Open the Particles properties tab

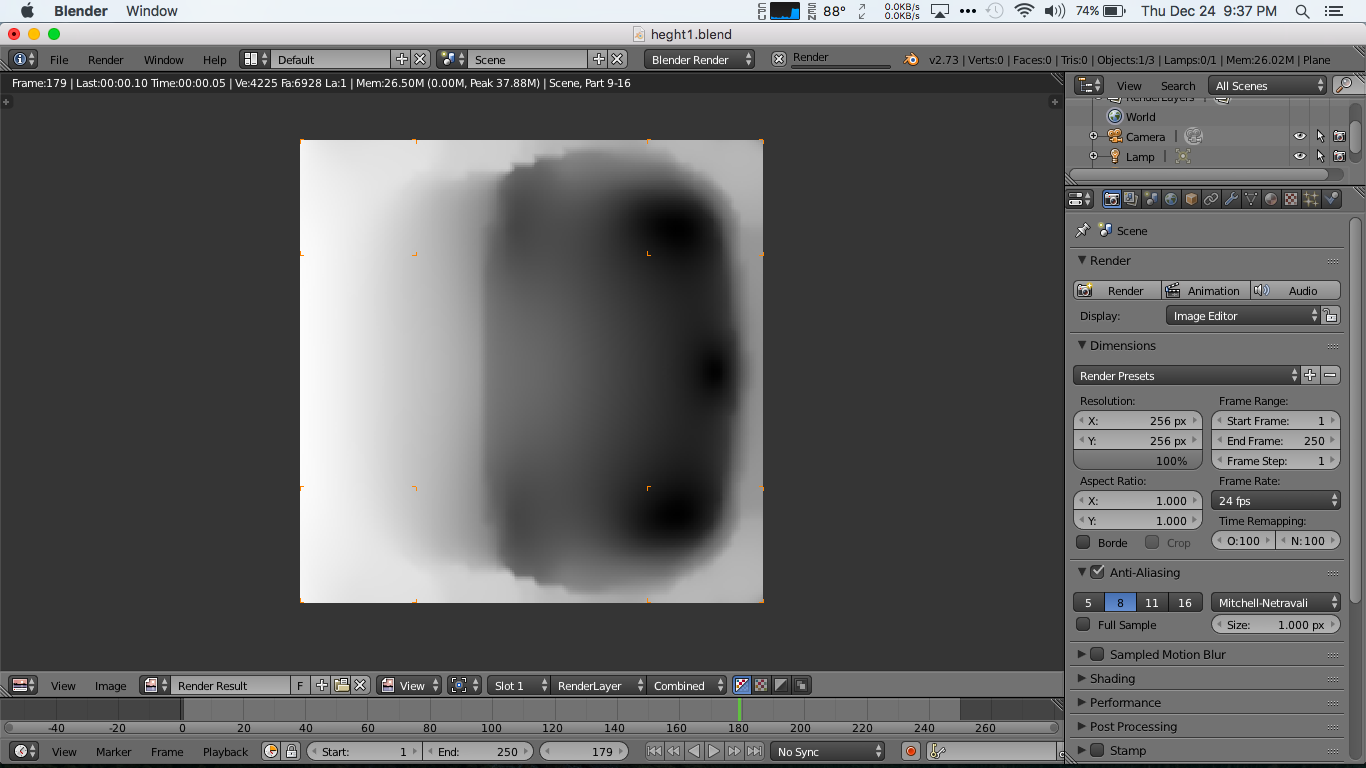tap(1311, 199)
